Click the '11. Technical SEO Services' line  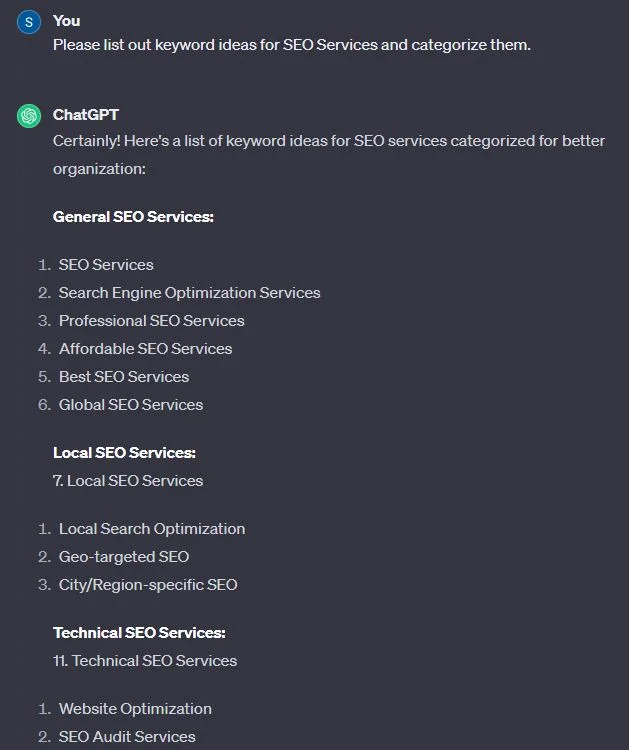(145, 661)
